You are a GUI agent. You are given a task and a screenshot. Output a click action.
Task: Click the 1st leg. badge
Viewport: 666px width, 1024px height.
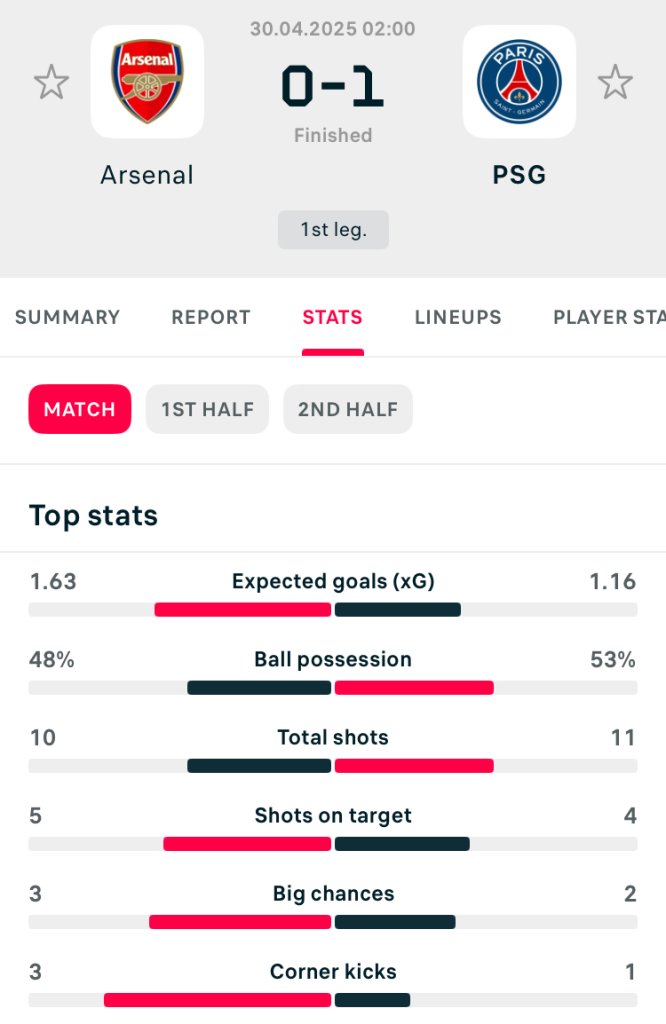coord(333,230)
